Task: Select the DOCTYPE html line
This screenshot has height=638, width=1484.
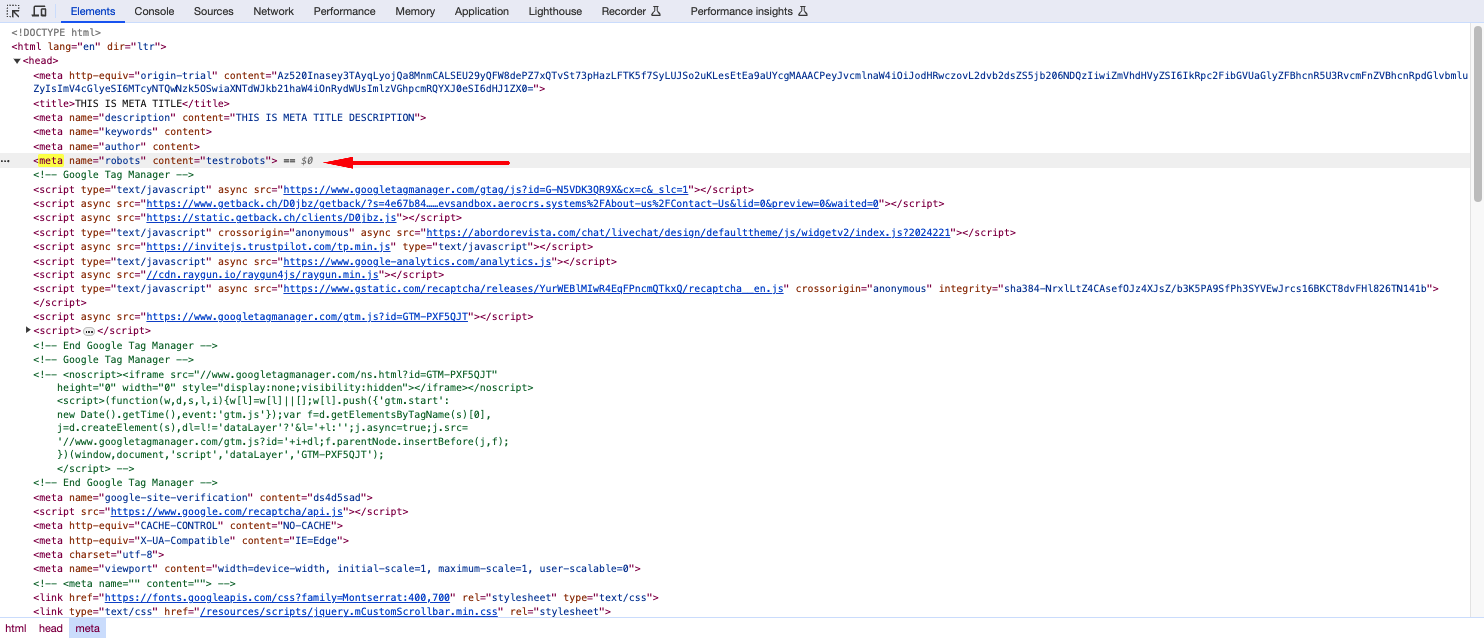Action: [56, 33]
